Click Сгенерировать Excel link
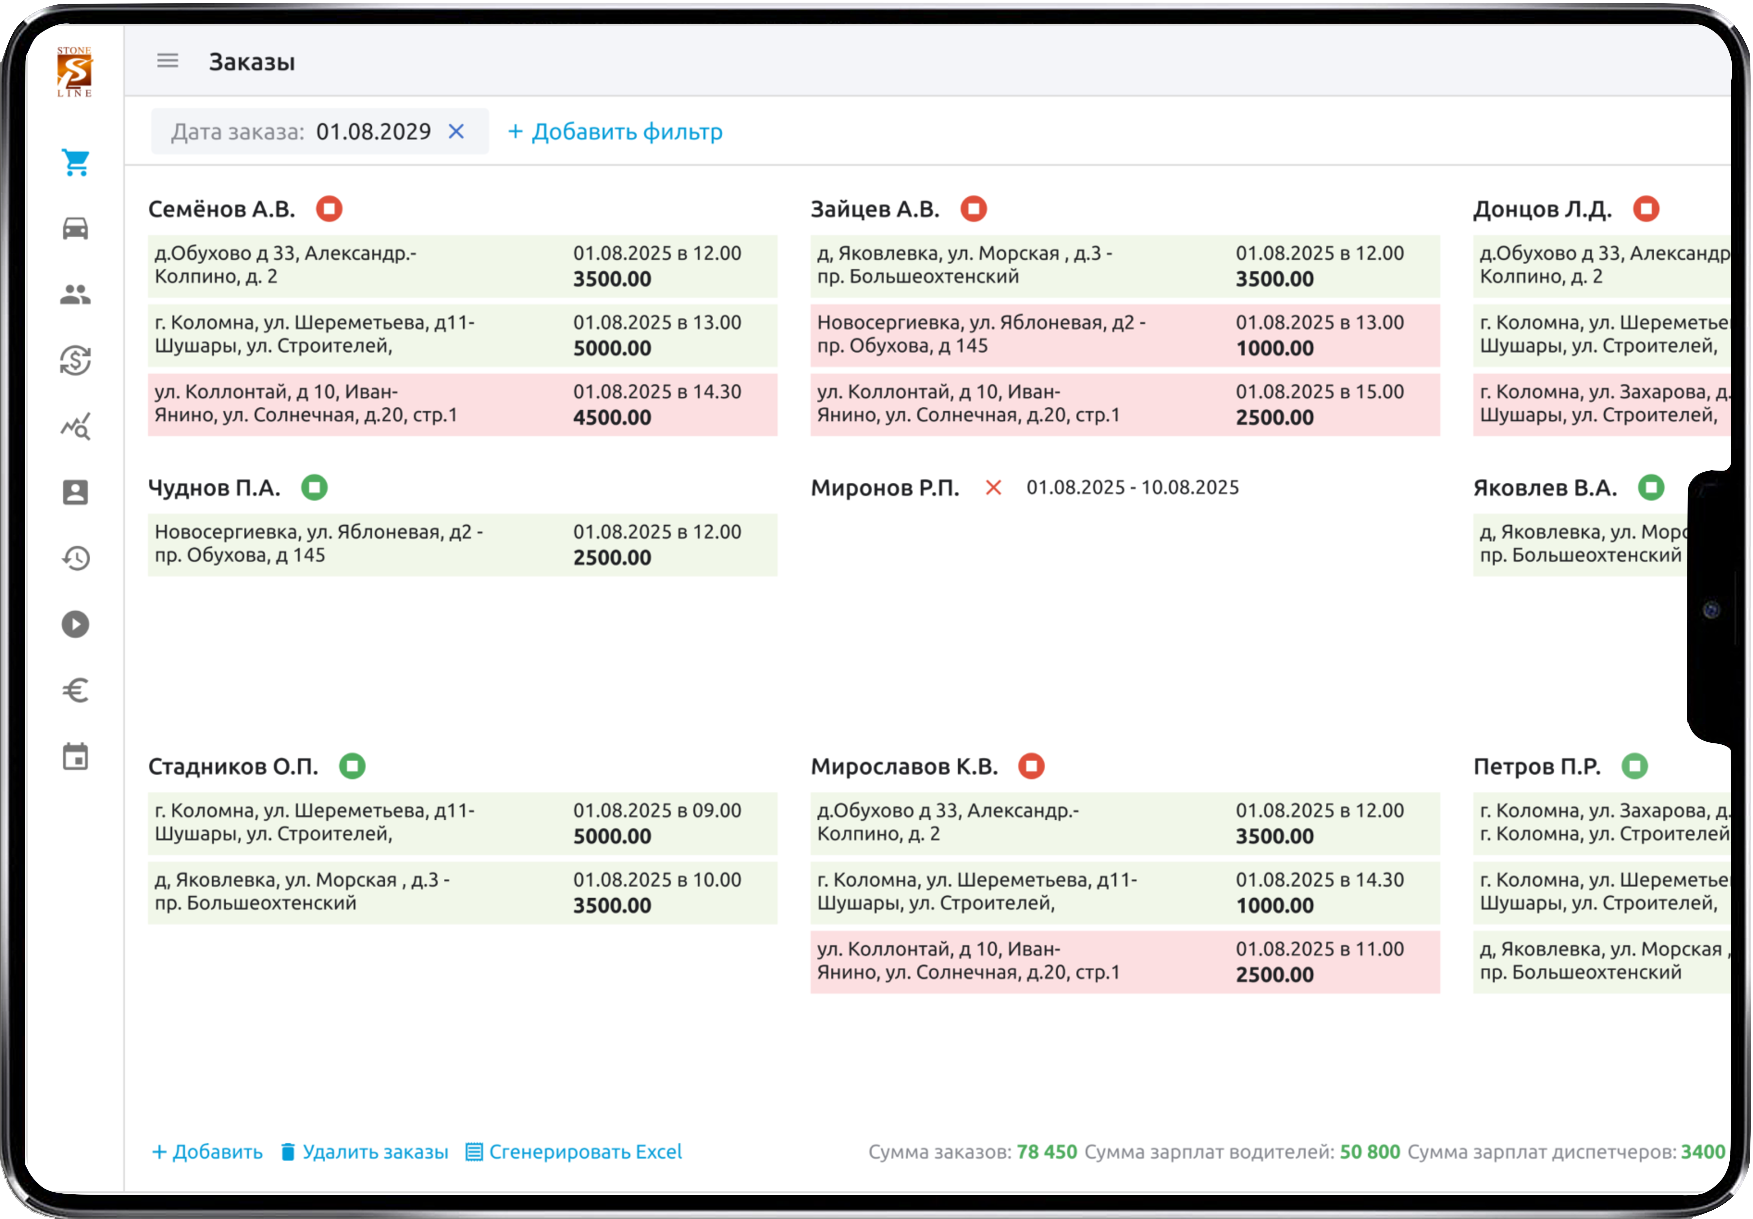 point(574,1152)
